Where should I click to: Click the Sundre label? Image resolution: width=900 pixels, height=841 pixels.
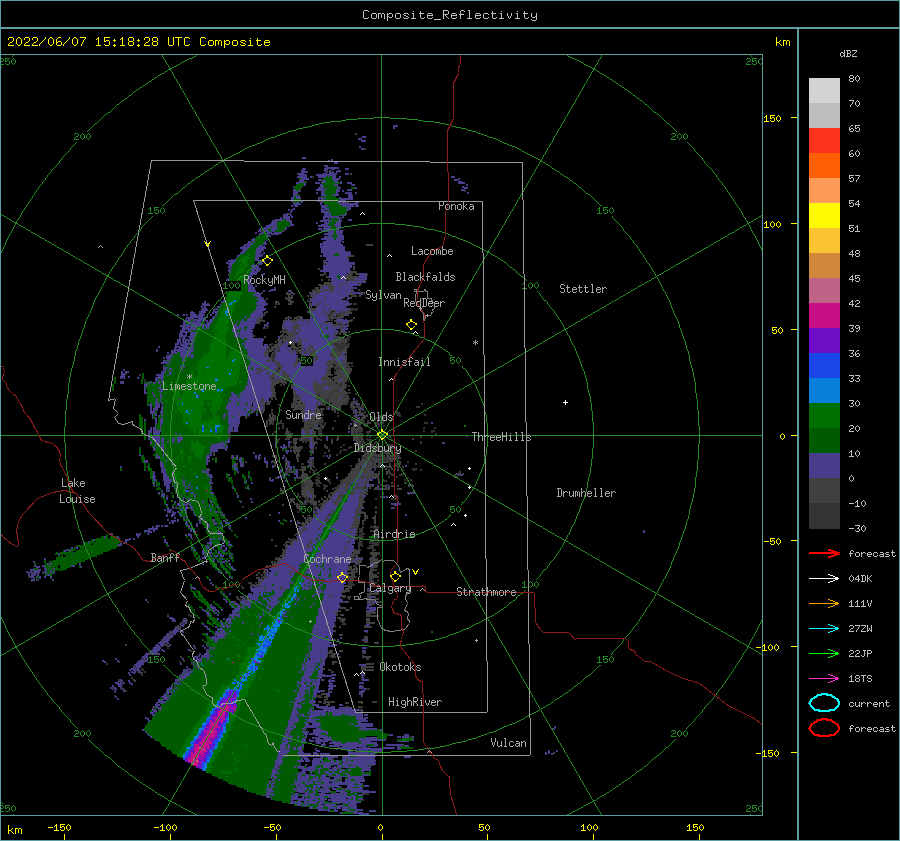pyautogui.click(x=303, y=414)
